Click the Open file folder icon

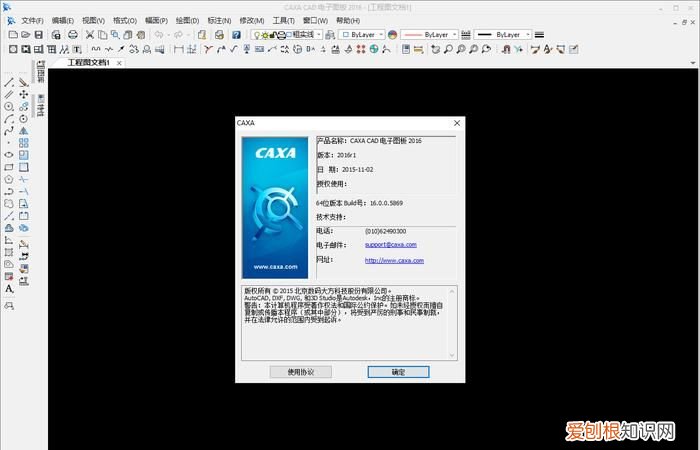click(x=26, y=34)
